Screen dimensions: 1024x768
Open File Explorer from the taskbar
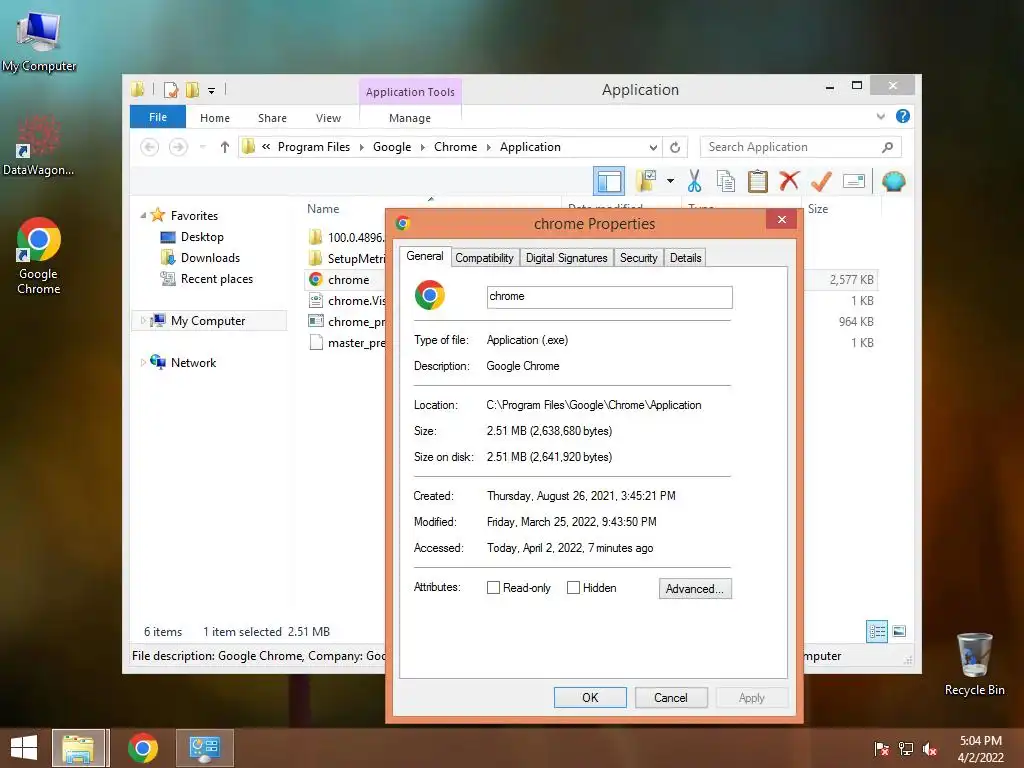(x=78, y=748)
